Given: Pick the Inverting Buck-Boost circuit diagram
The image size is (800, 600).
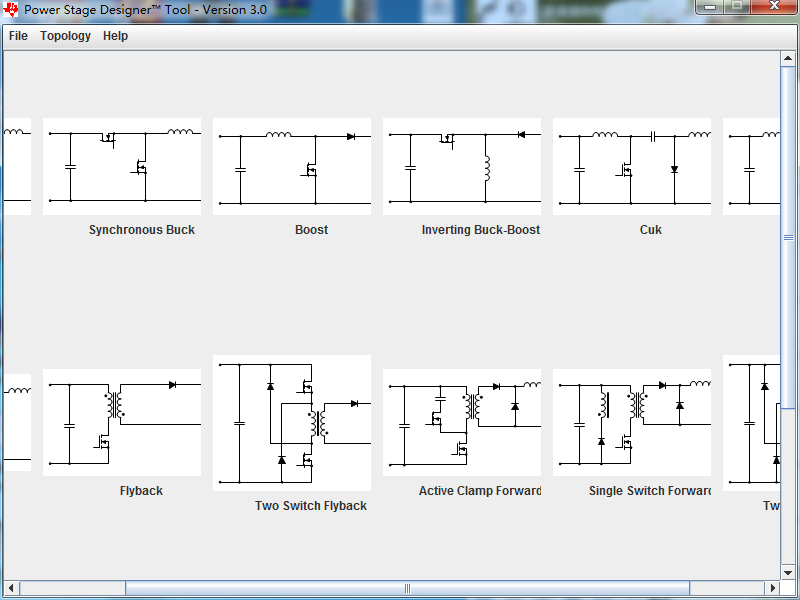Looking at the screenshot, I should tap(462, 166).
